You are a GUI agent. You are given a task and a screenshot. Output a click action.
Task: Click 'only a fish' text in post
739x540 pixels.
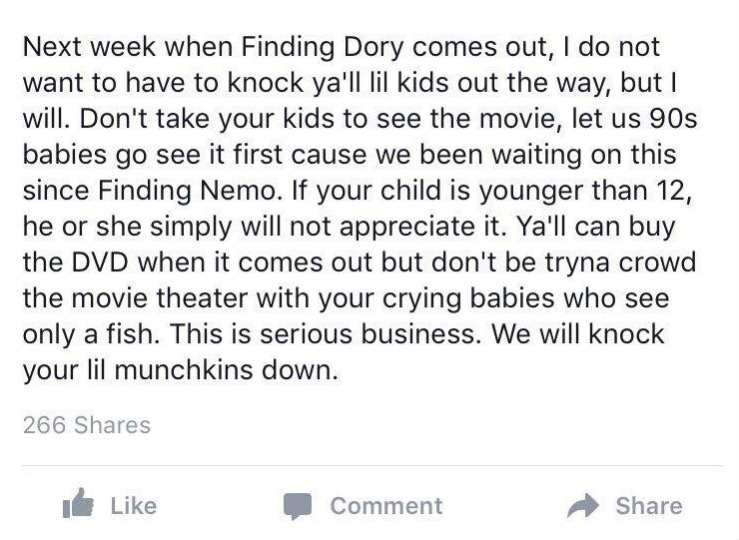click(x=88, y=335)
